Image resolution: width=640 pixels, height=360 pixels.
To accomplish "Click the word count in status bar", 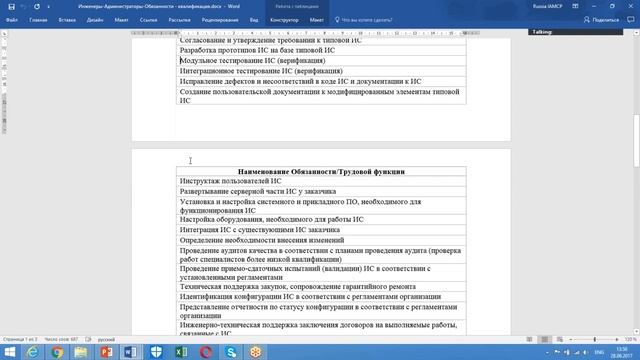I will [x=61, y=340].
